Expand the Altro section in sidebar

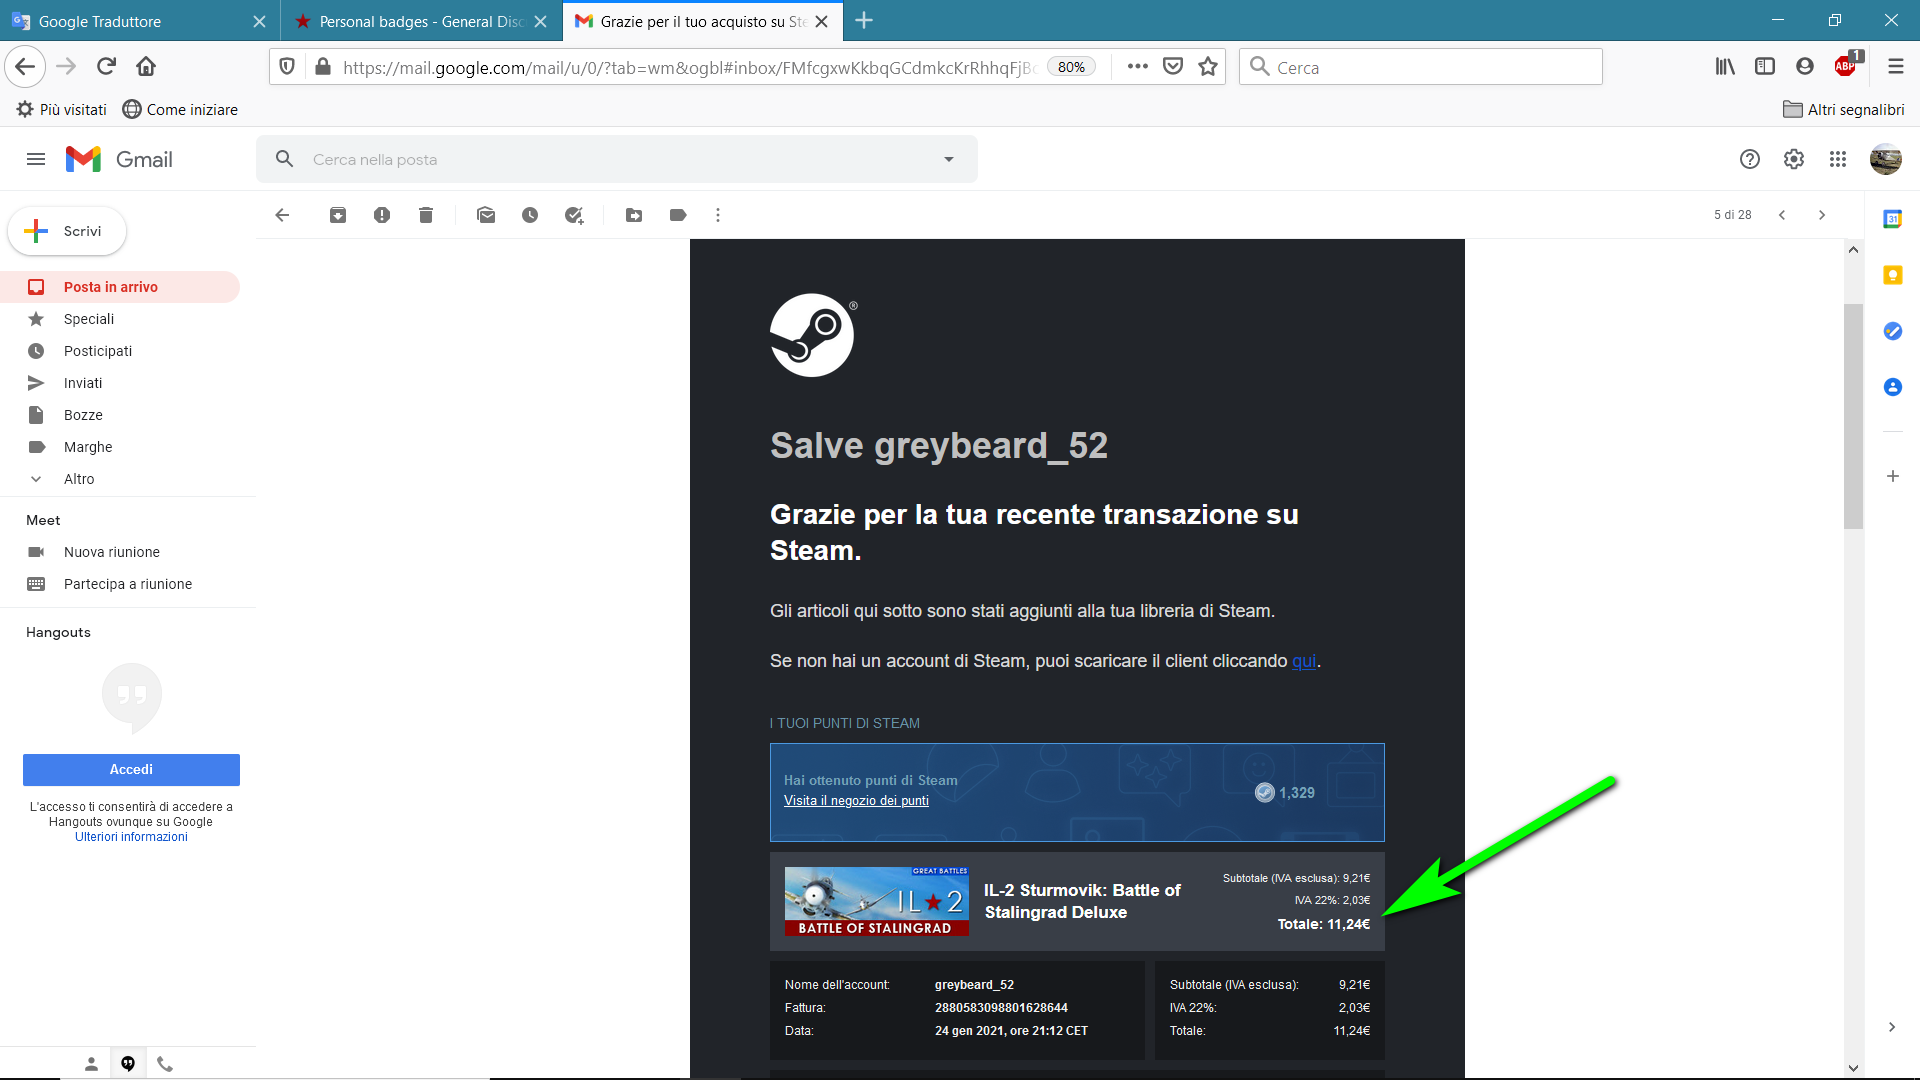tap(79, 479)
